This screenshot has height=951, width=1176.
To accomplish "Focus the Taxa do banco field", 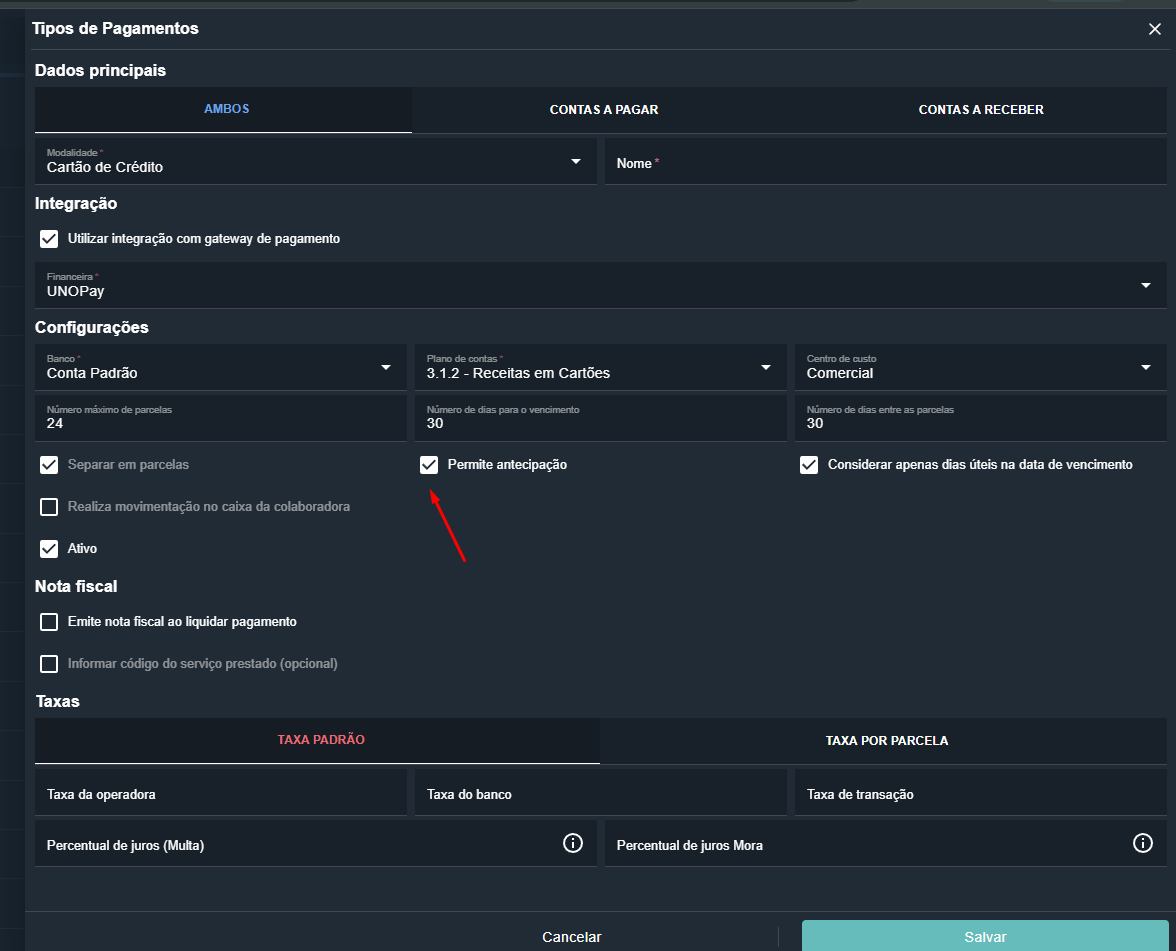I will pos(601,792).
